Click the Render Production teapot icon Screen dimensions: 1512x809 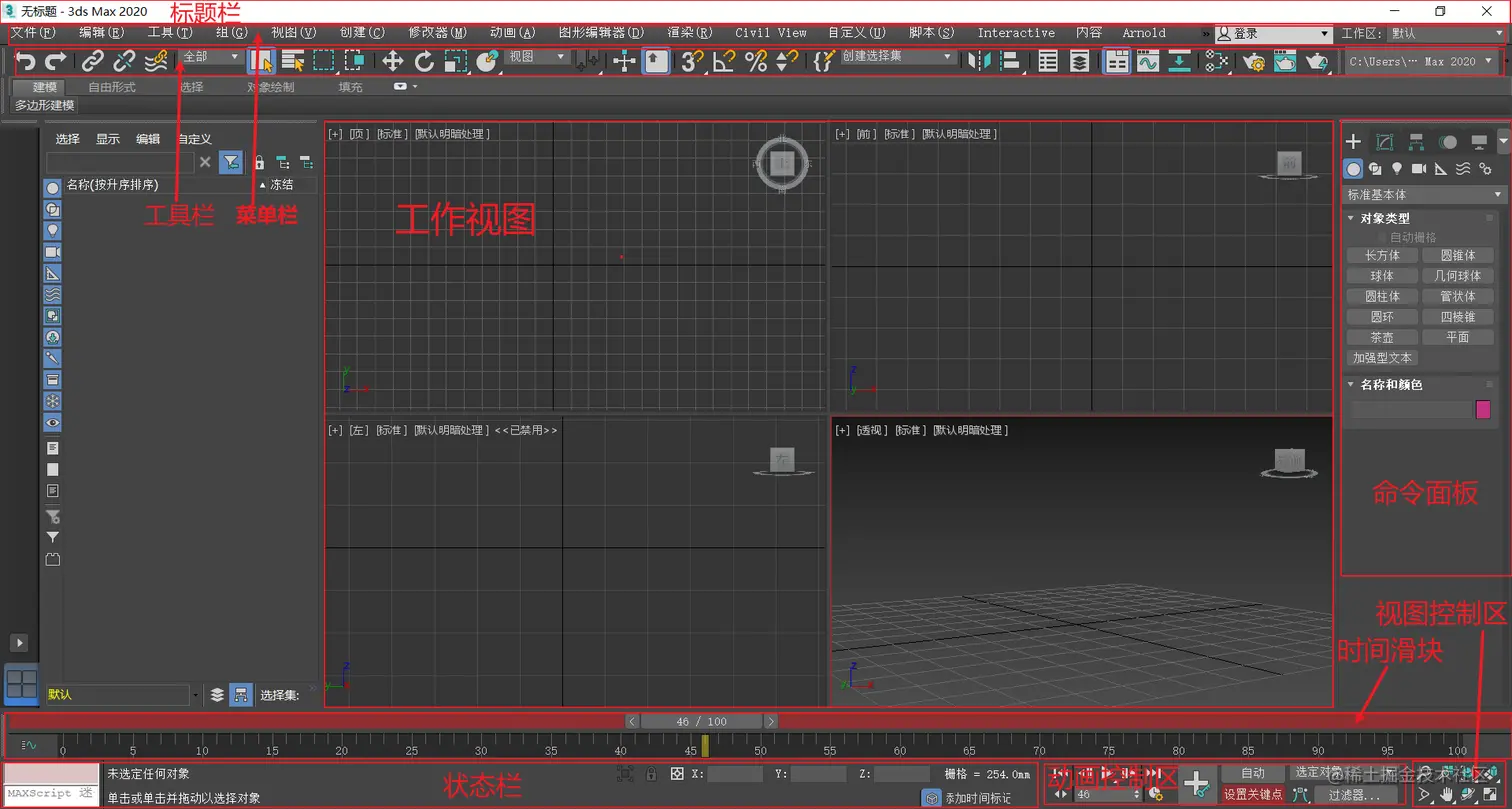point(1317,62)
